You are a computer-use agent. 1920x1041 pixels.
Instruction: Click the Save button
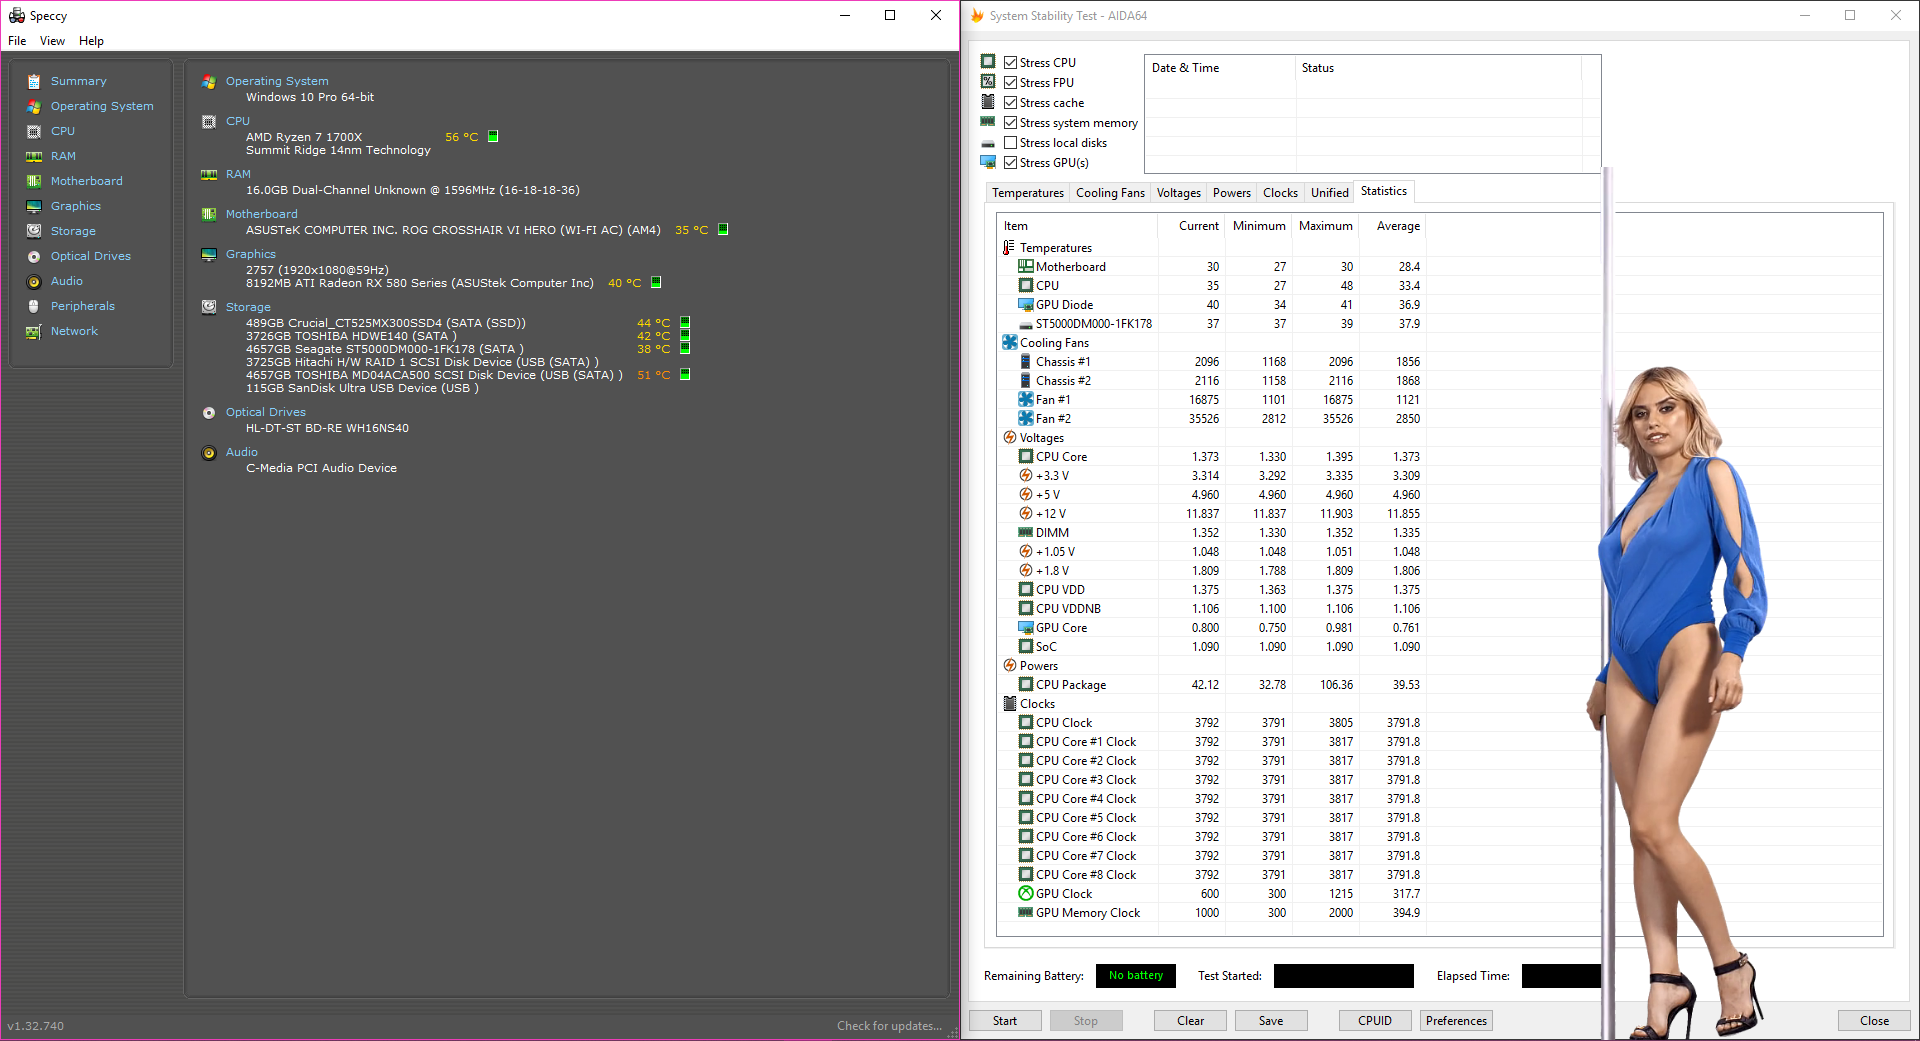coord(1271,1021)
